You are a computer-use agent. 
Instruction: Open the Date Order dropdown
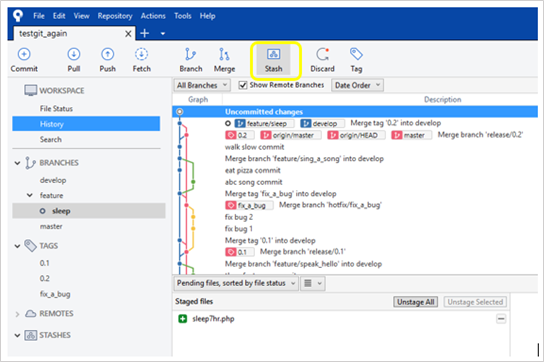[357, 85]
